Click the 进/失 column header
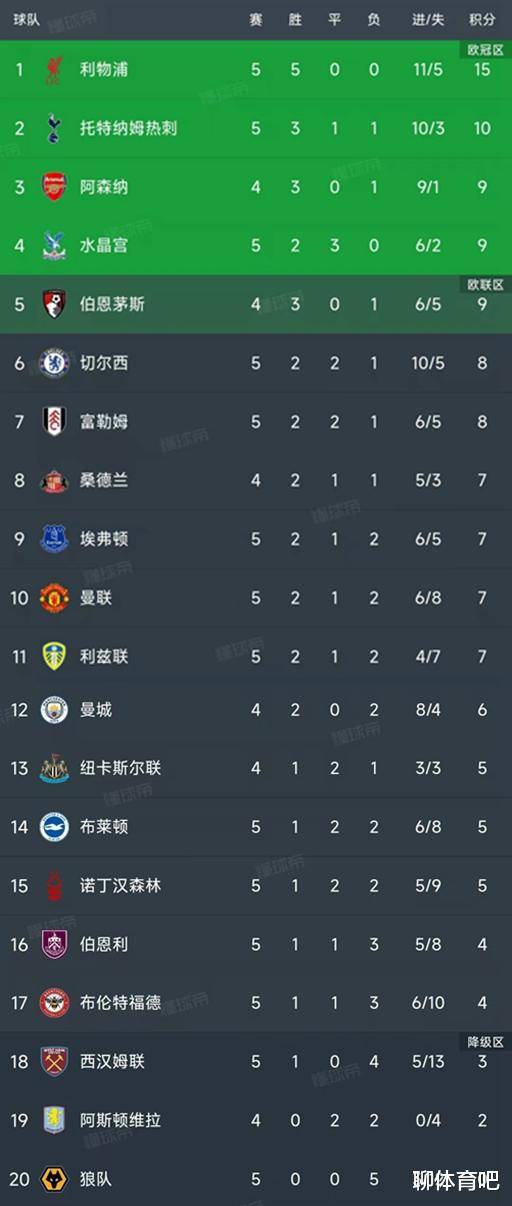512x1206 pixels. (x=428, y=20)
